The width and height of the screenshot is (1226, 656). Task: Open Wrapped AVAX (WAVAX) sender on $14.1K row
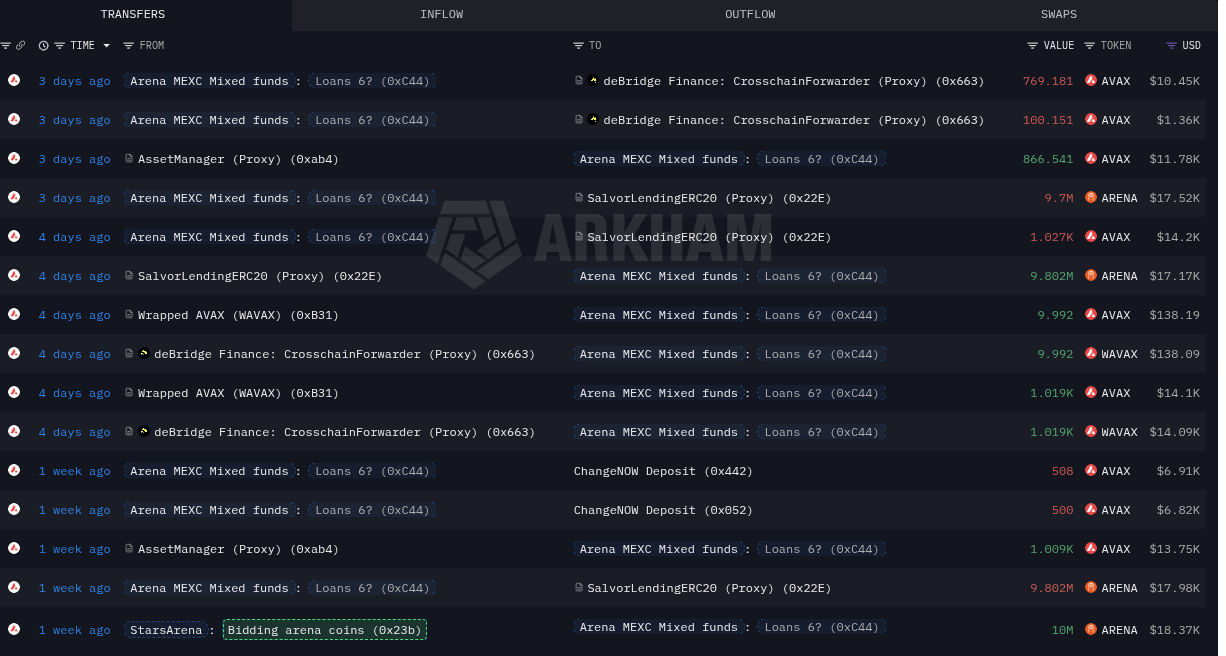point(238,393)
